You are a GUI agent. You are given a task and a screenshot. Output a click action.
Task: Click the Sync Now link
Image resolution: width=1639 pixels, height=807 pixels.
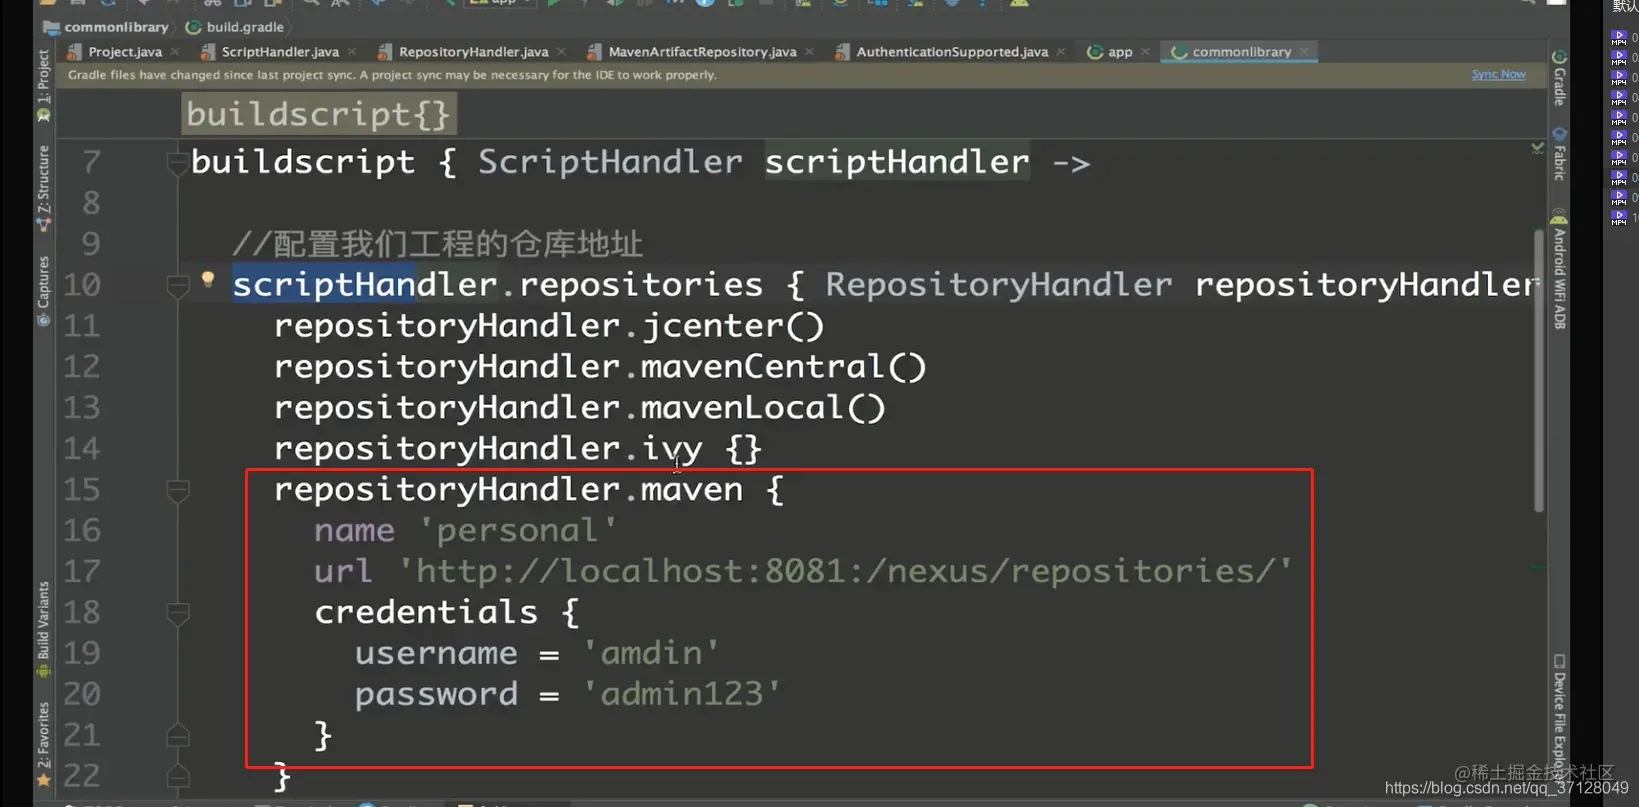1498,75
